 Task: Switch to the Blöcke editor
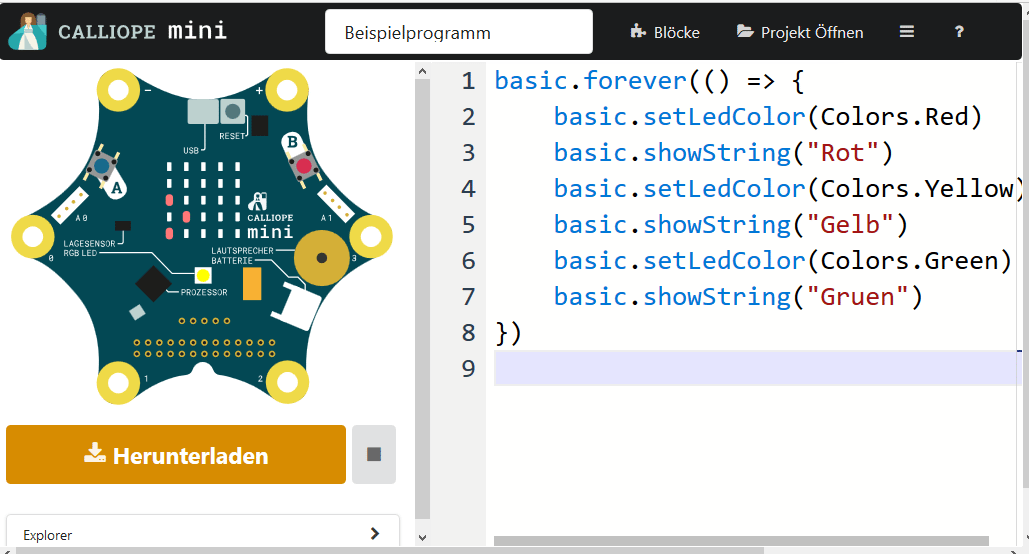tap(665, 32)
